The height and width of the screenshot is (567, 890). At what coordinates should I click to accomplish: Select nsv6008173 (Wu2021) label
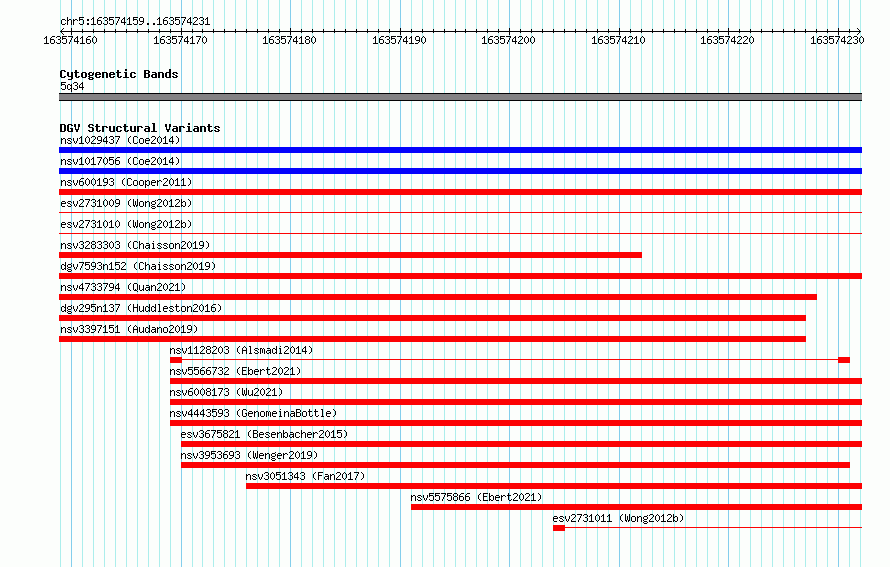click(226, 392)
